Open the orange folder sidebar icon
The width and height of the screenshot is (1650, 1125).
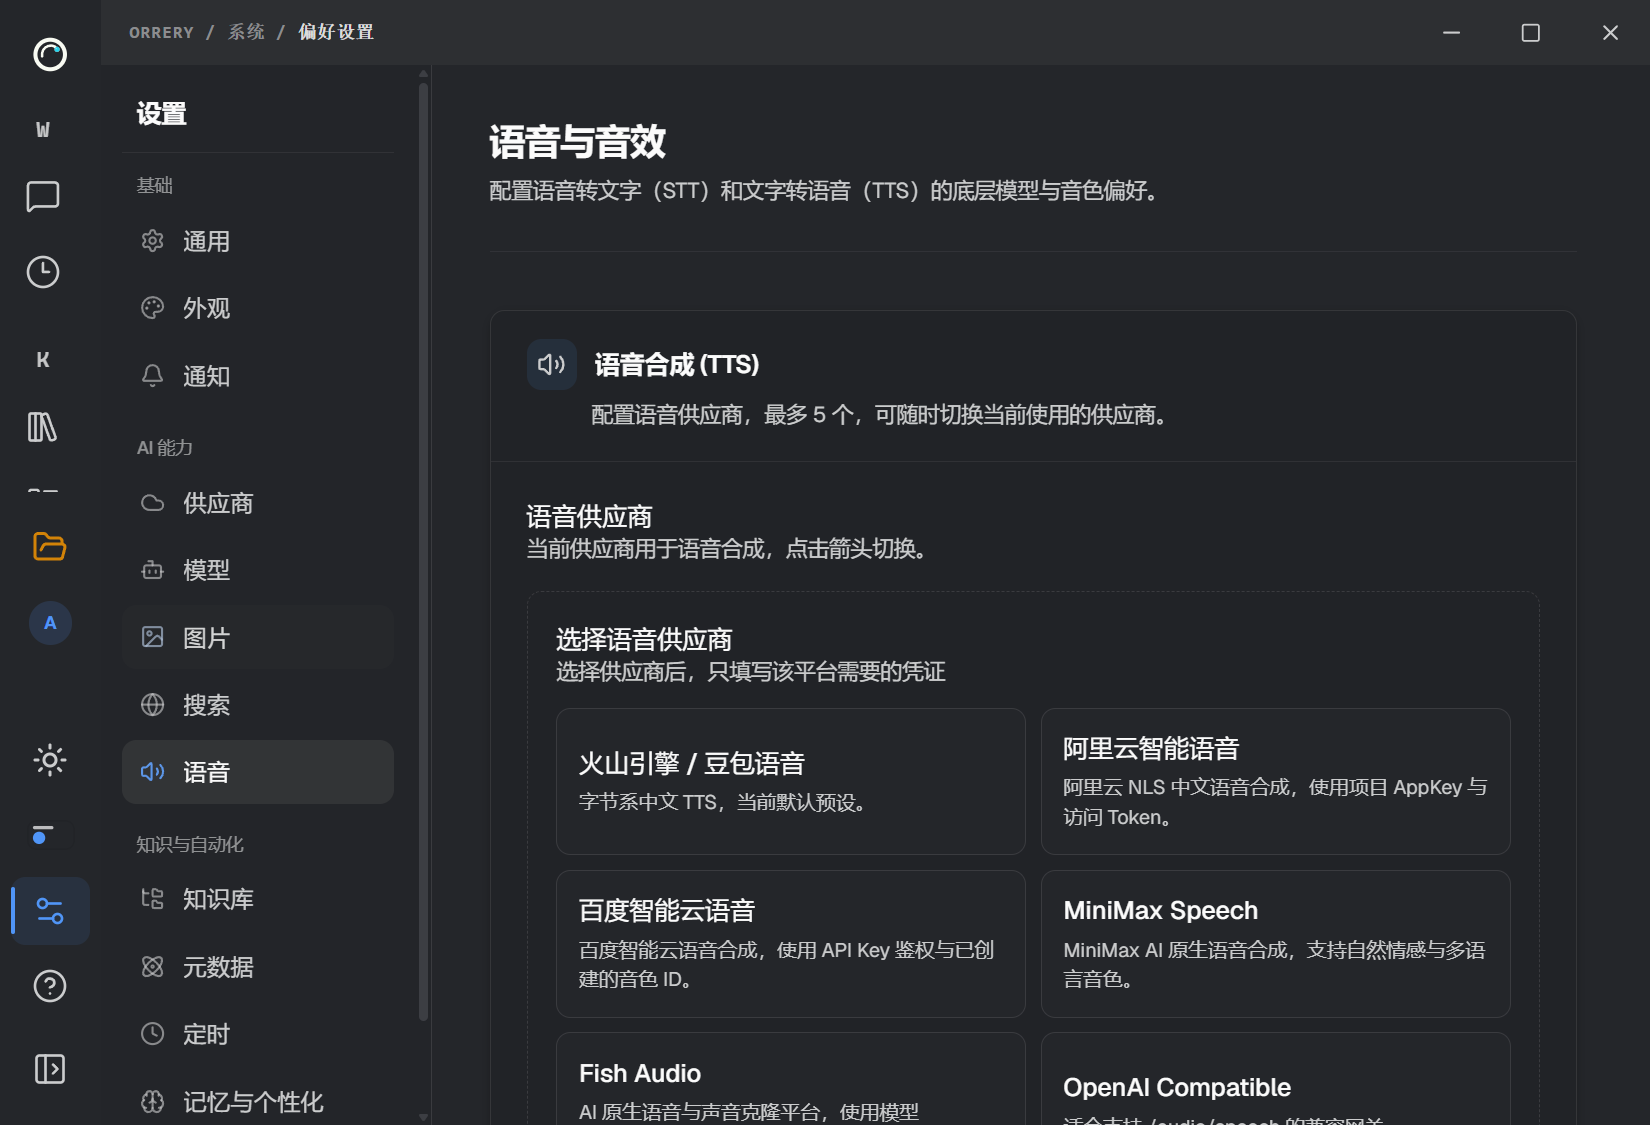(x=49, y=546)
